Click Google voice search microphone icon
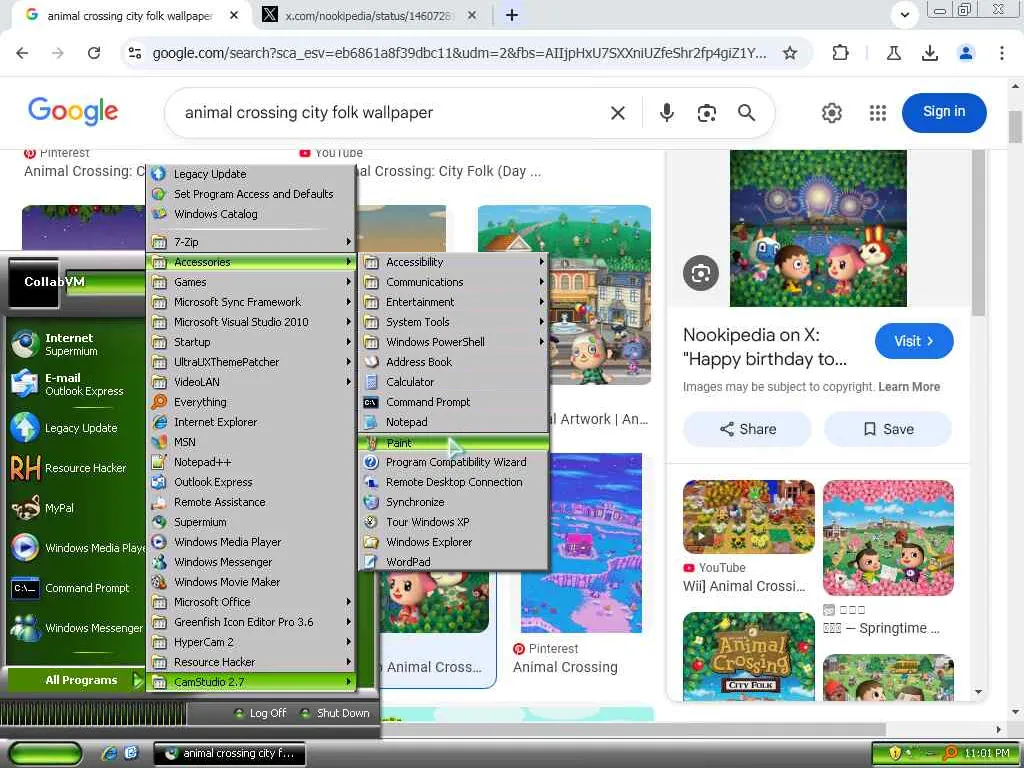This screenshot has height=768, width=1024. [666, 113]
